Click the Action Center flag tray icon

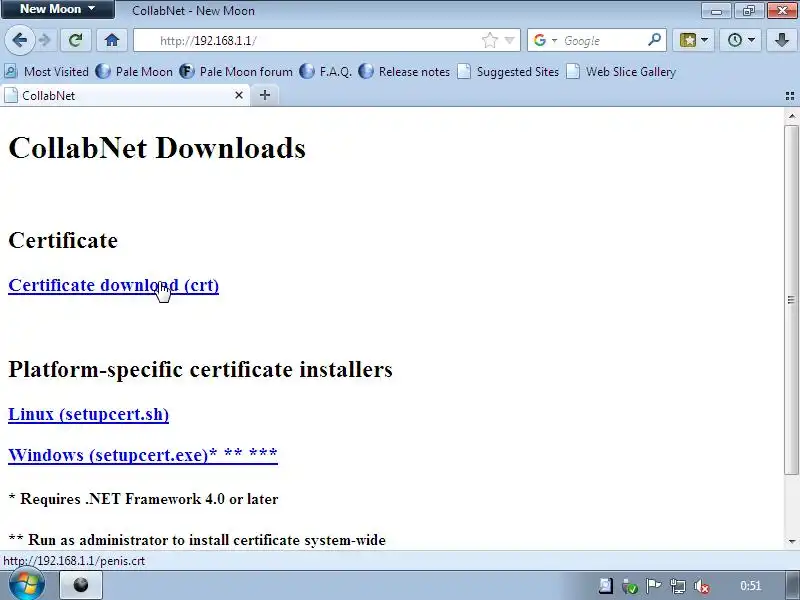(654, 586)
